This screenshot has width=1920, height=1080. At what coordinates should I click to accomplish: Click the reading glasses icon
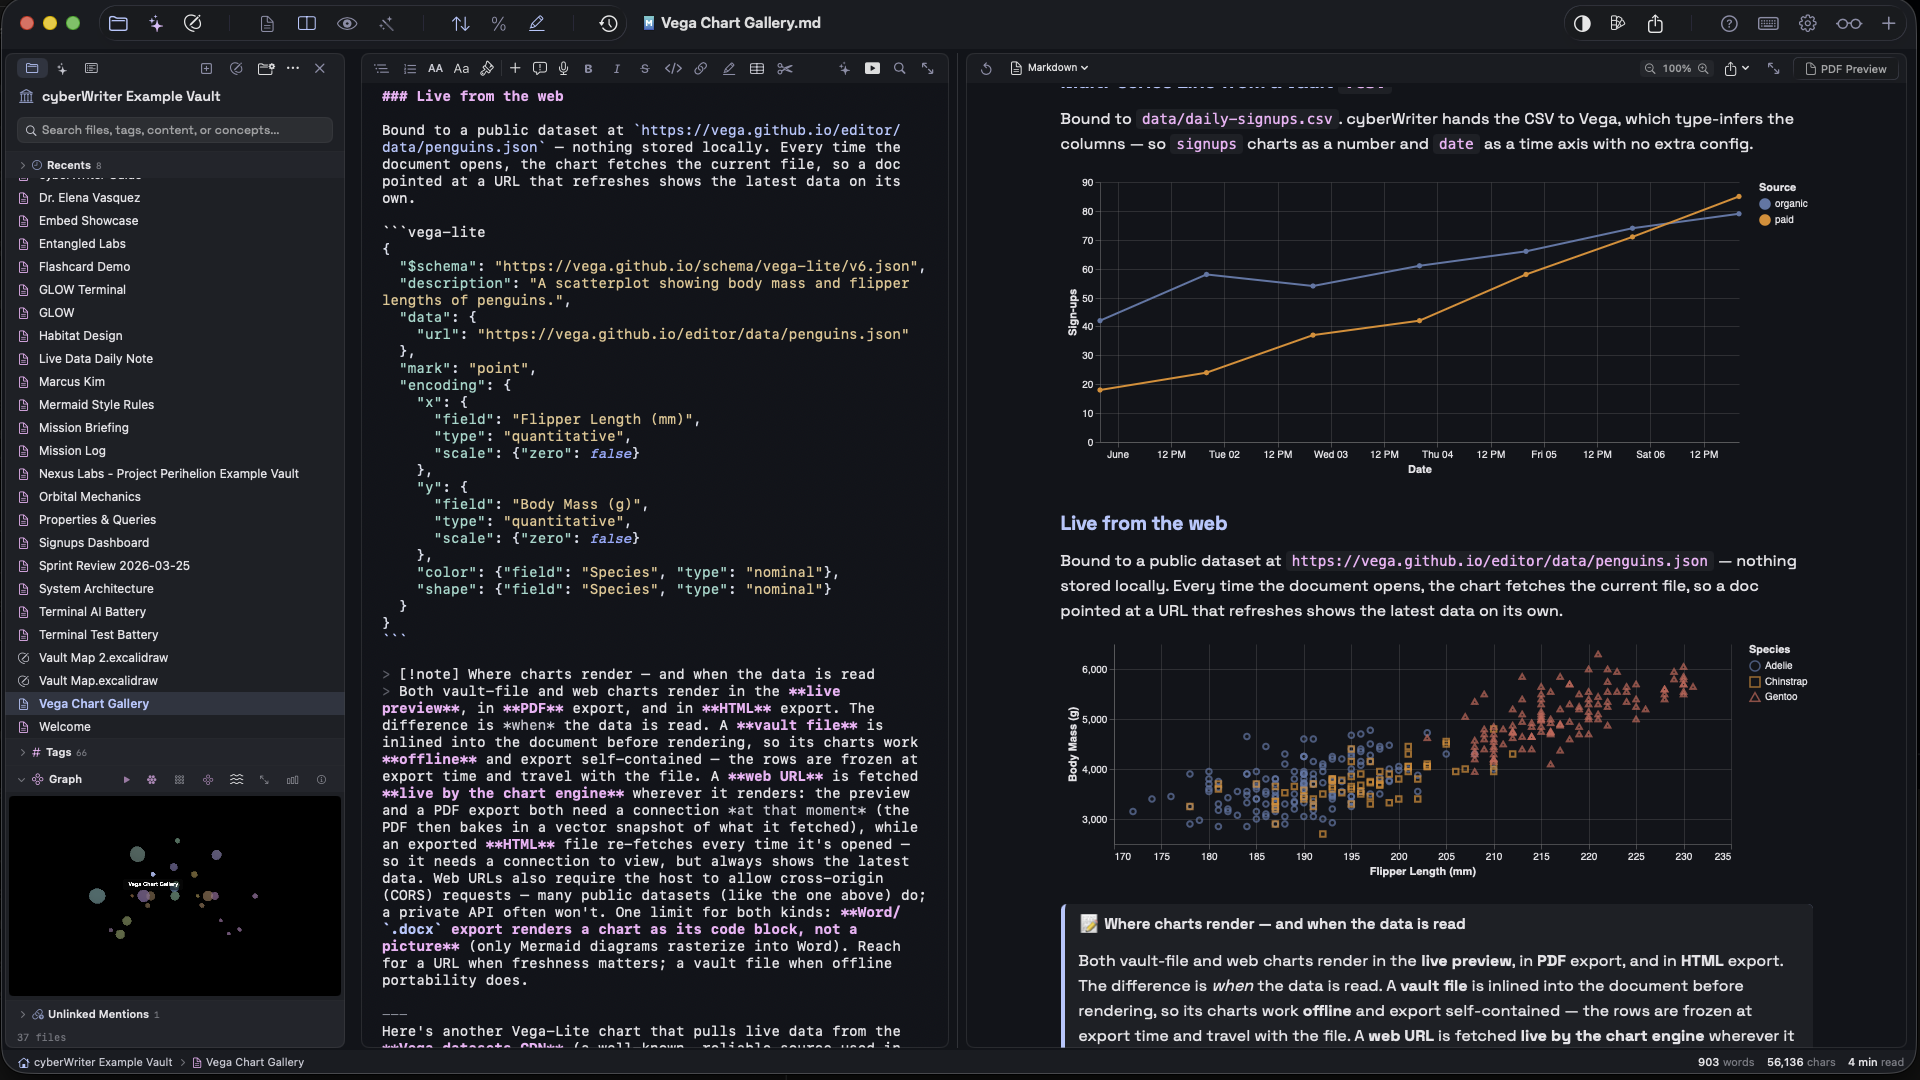coord(1849,23)
